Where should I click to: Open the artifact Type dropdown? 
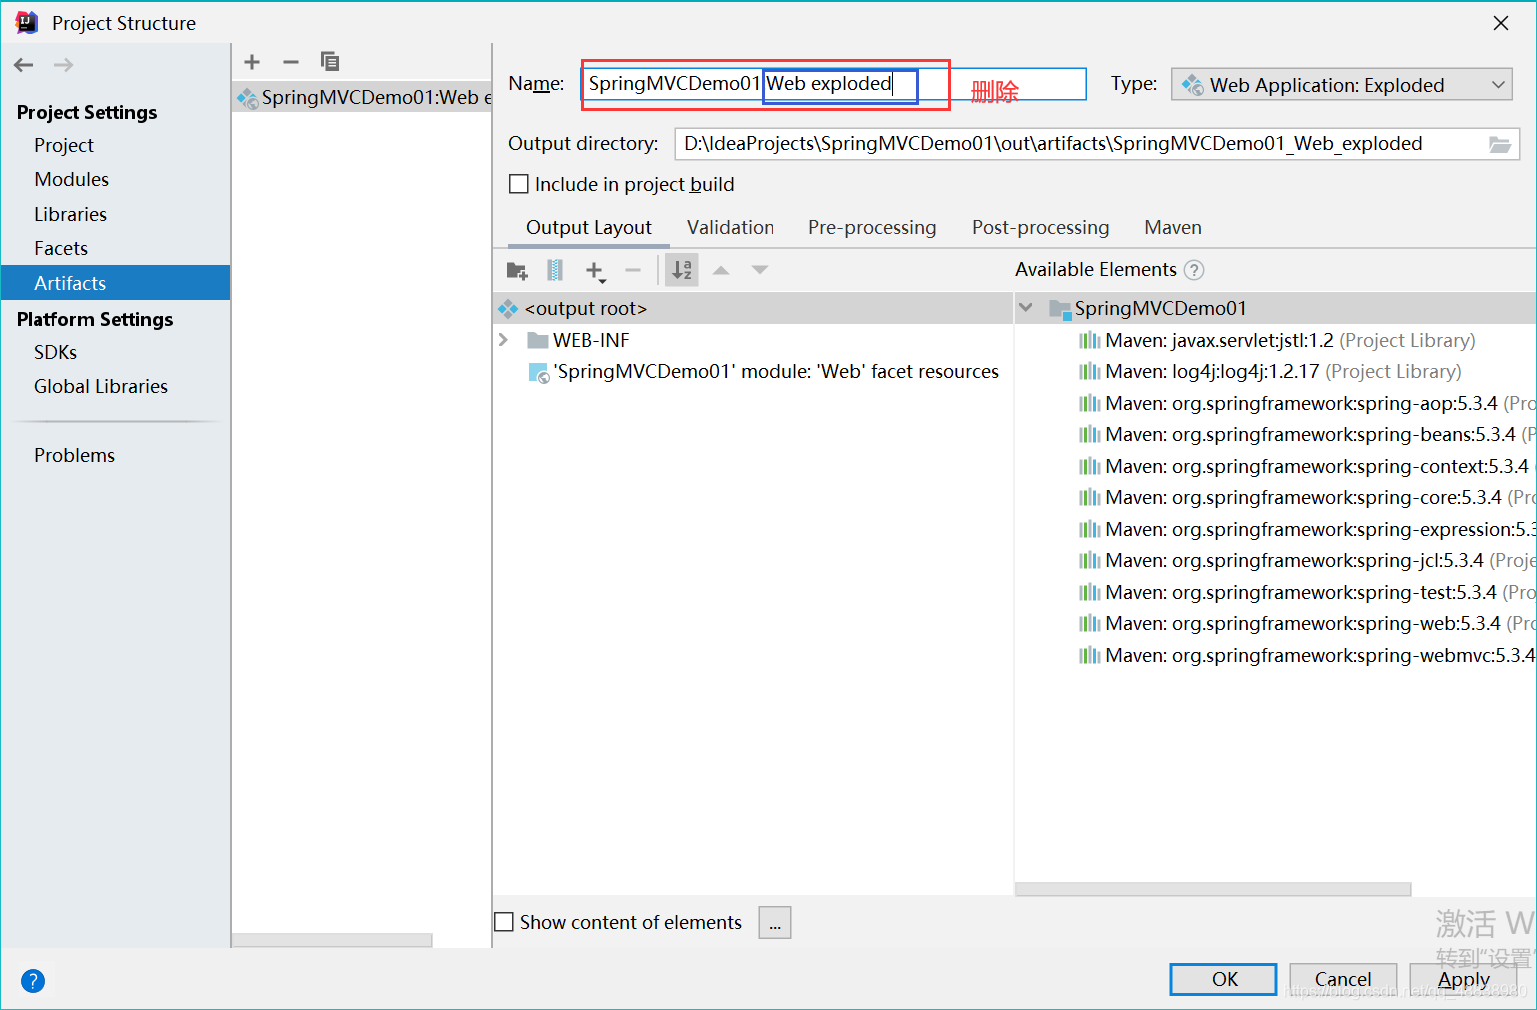tap(1341, 85)
